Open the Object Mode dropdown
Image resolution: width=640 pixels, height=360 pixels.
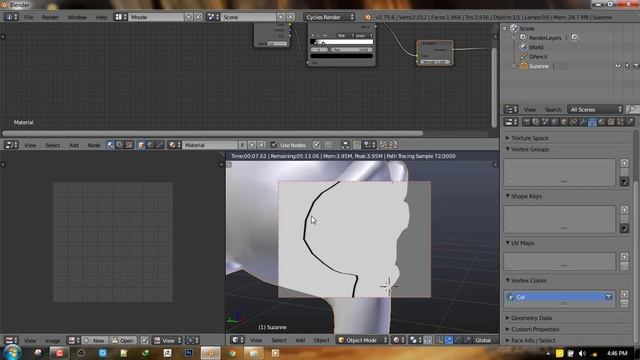pos(362,340)
